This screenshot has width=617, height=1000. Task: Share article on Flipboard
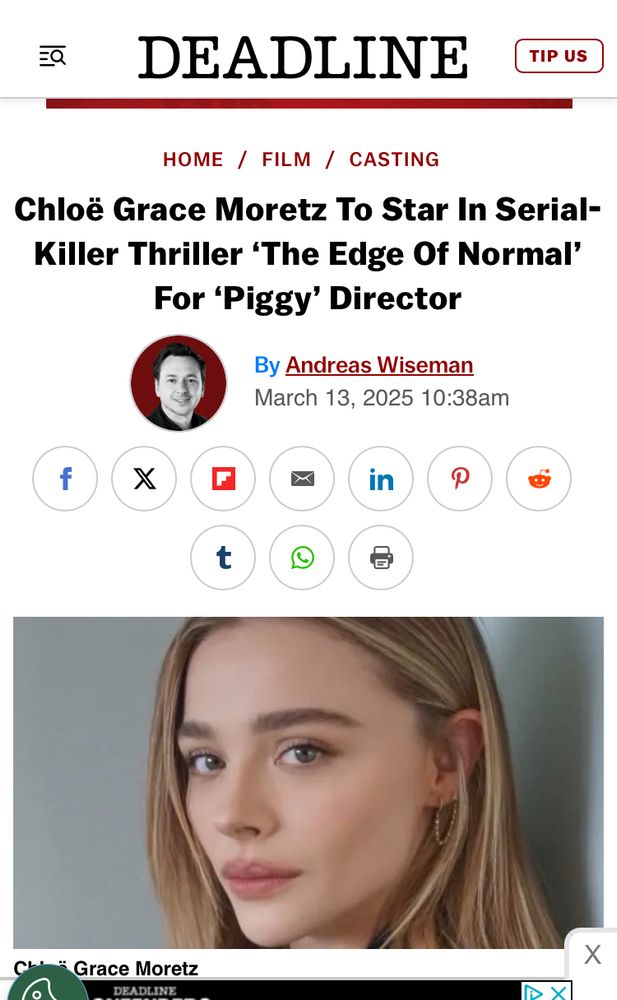223,479
